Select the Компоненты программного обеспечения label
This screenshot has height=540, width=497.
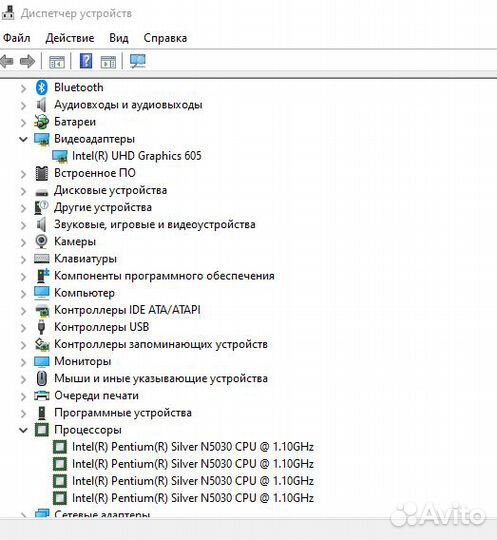pyautogui.click(x=164, y=276)
